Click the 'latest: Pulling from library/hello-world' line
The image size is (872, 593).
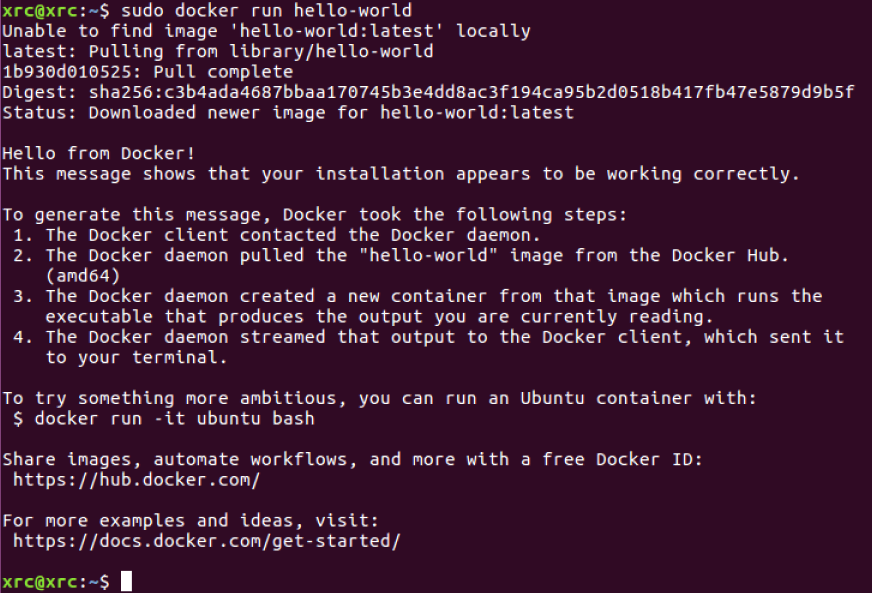(217, 51)
